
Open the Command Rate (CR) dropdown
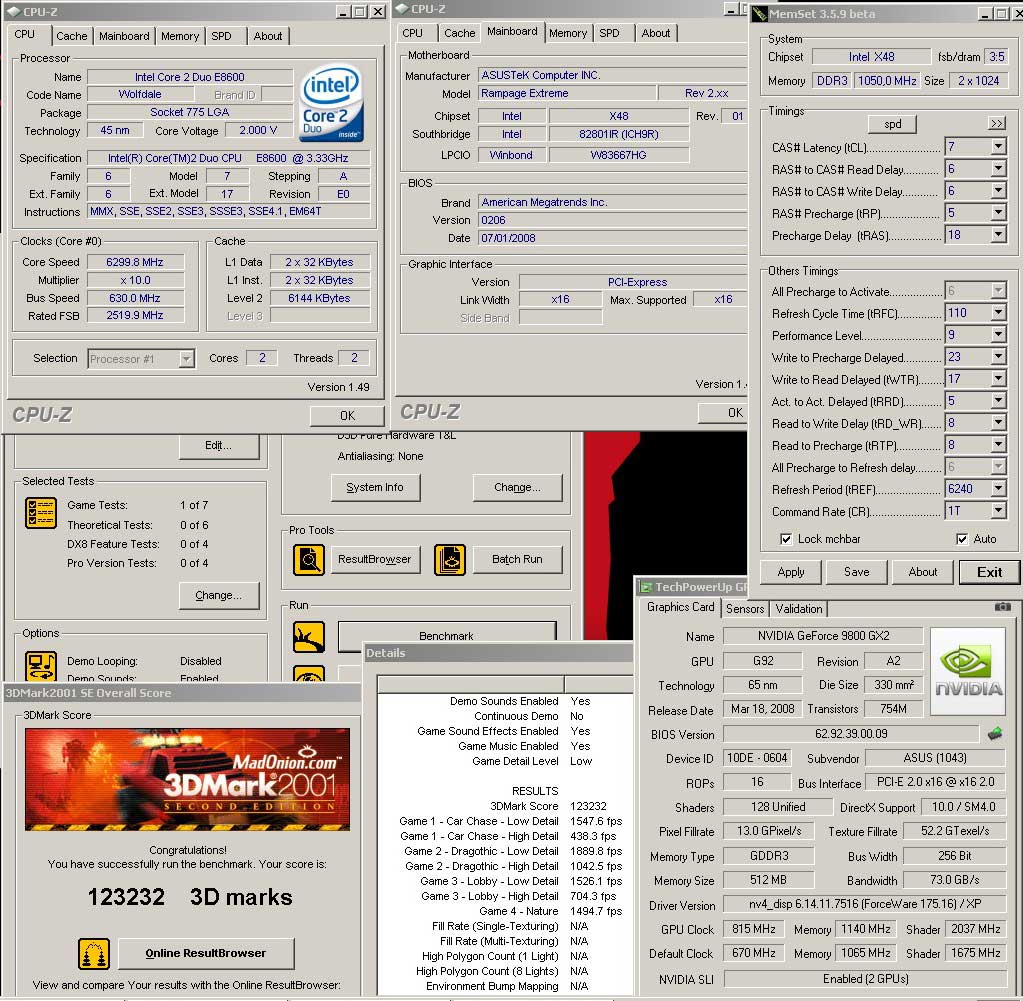(x=998, y=511)
